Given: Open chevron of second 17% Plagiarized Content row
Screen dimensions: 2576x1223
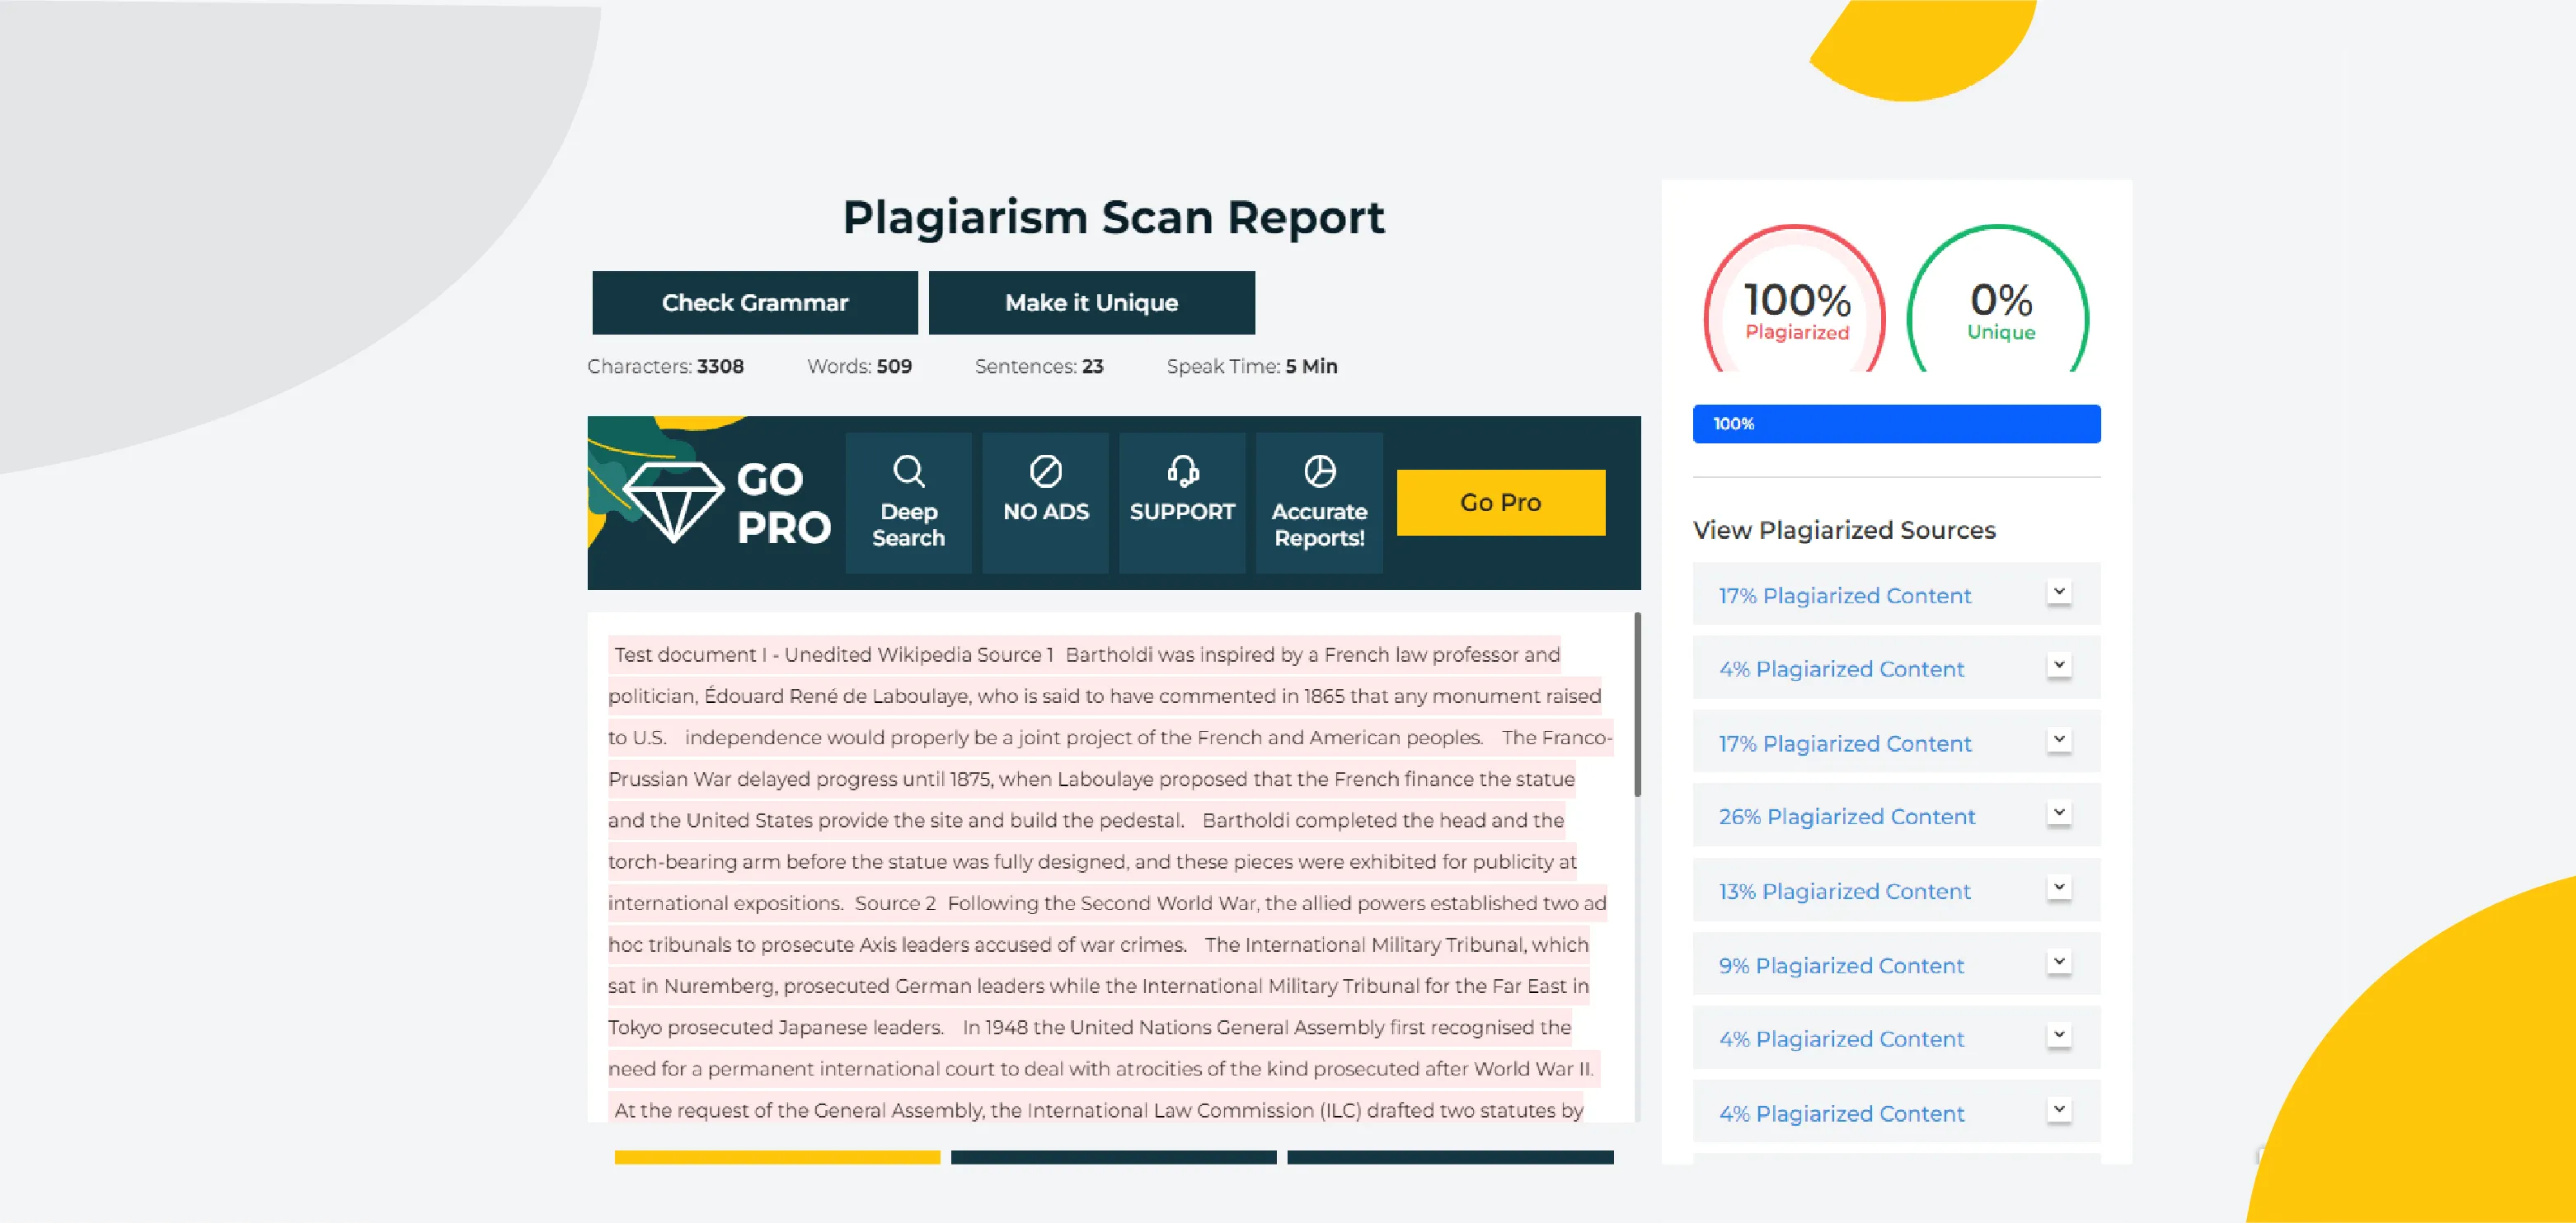Looking at the screenshot, I should click(2059, 740).
